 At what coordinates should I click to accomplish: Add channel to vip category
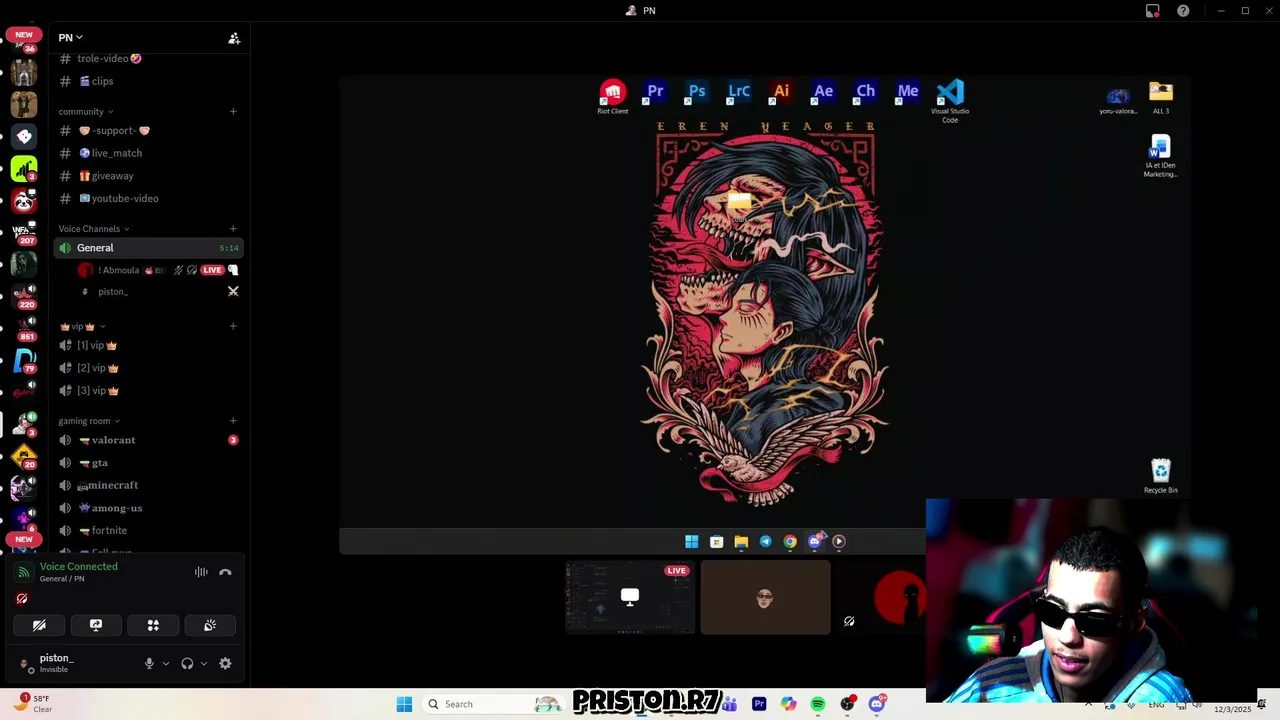(x=233, y=326)
